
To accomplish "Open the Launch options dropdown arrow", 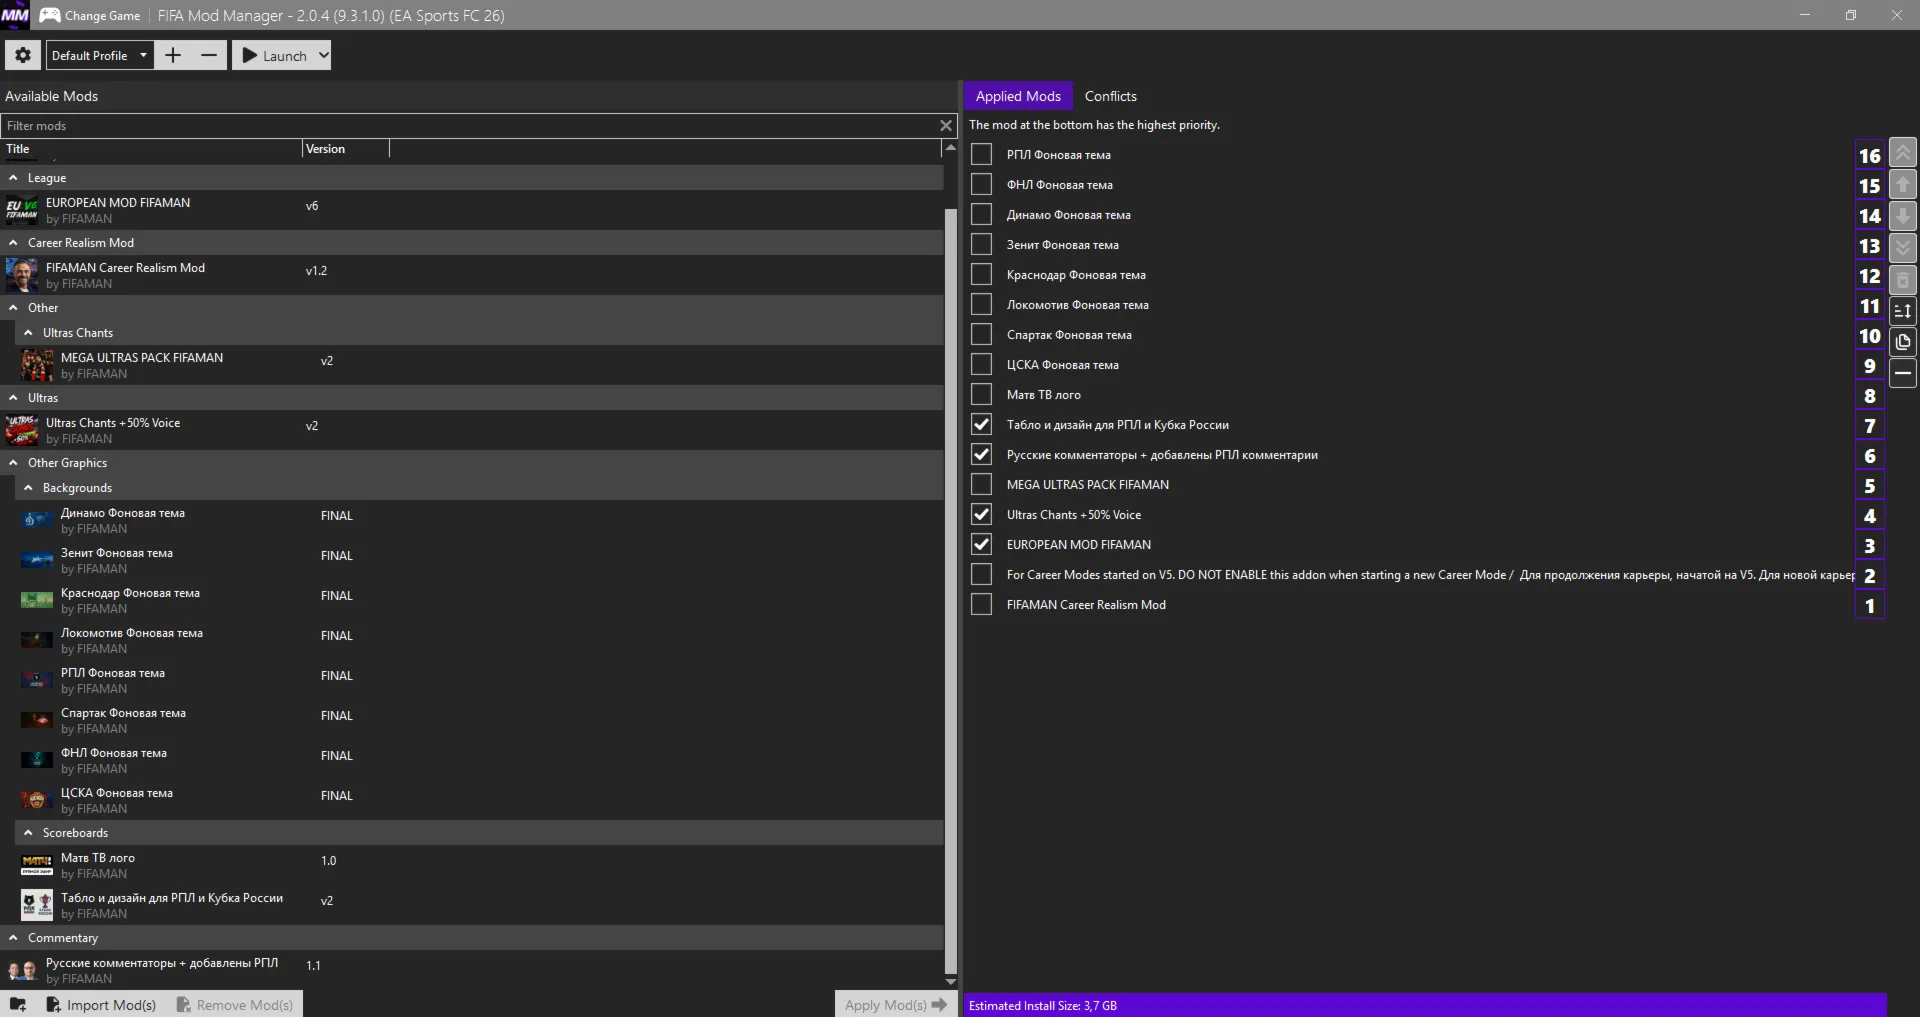I will [323, 55].
